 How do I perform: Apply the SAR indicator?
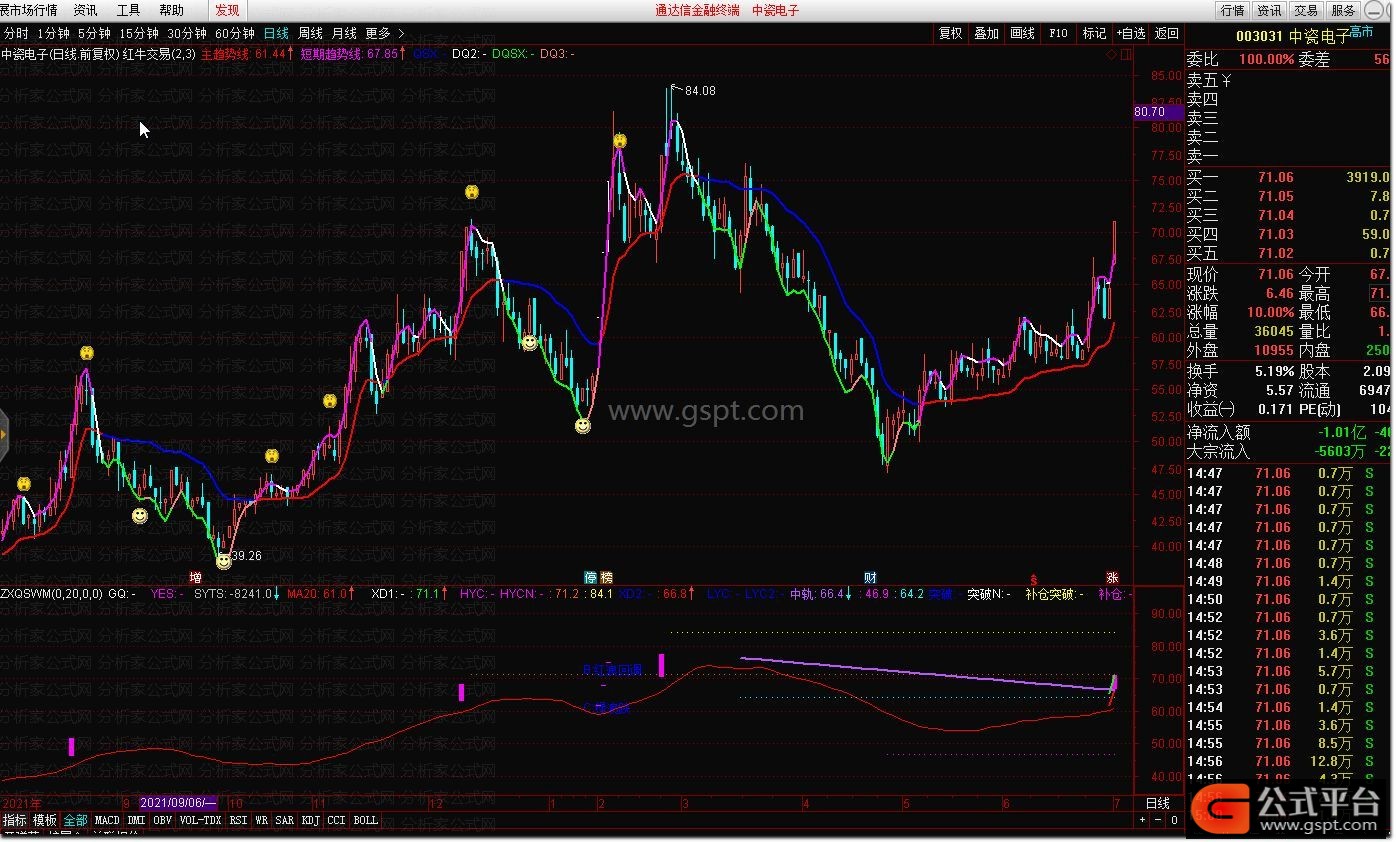285,820
